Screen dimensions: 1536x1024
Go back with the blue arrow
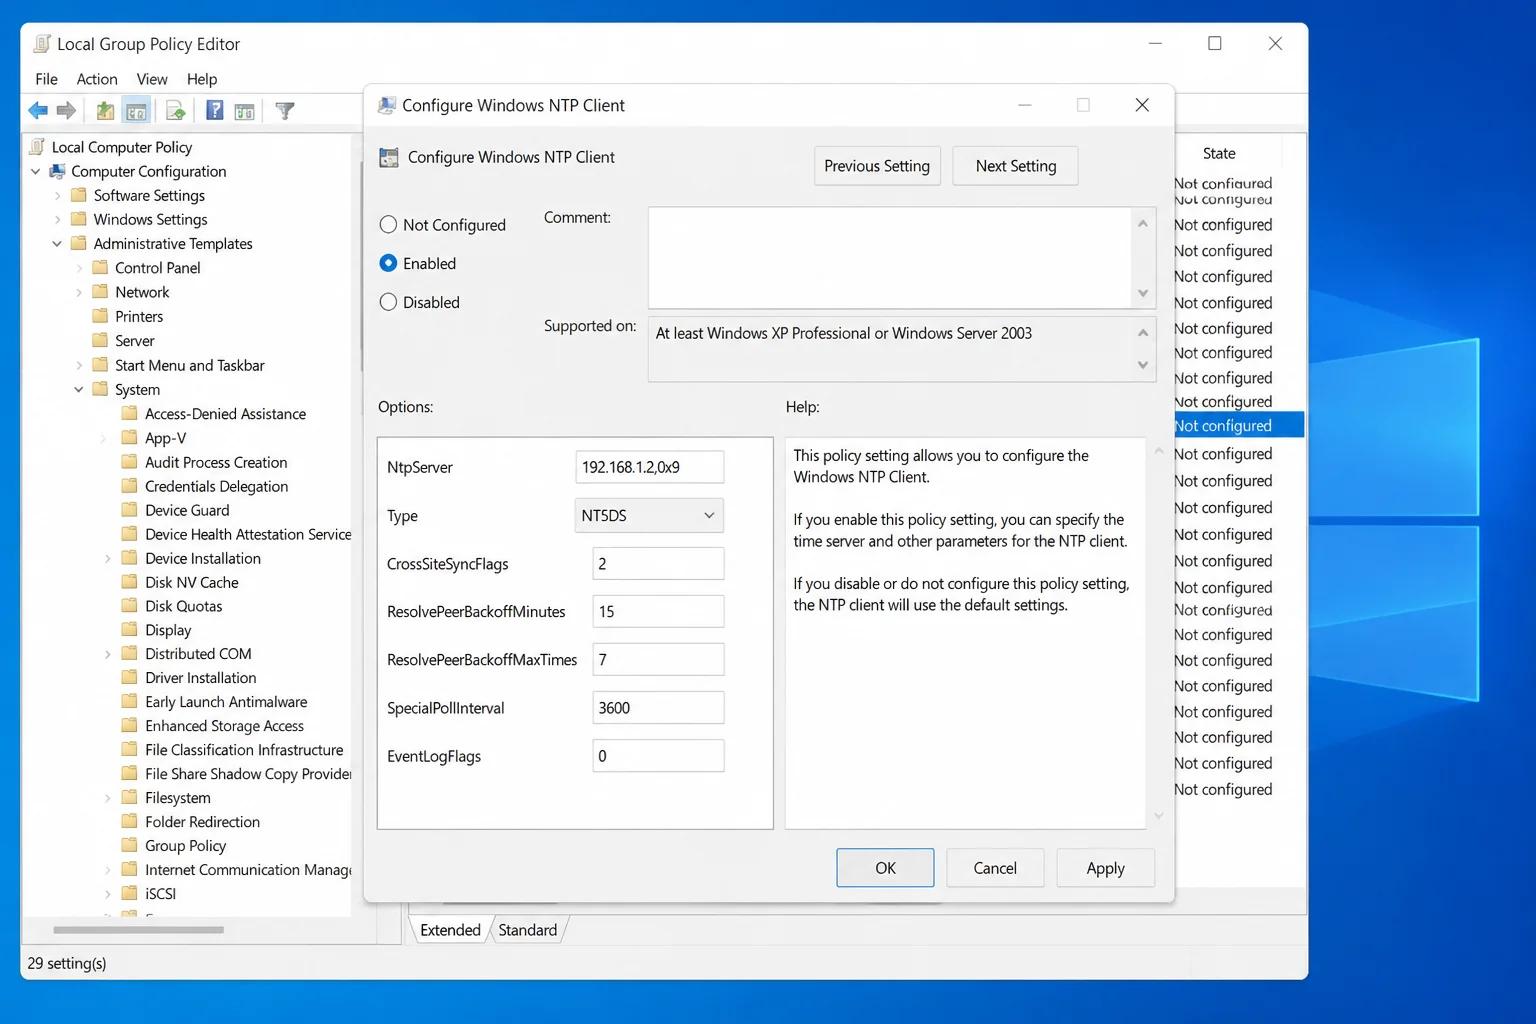[38, 111]
